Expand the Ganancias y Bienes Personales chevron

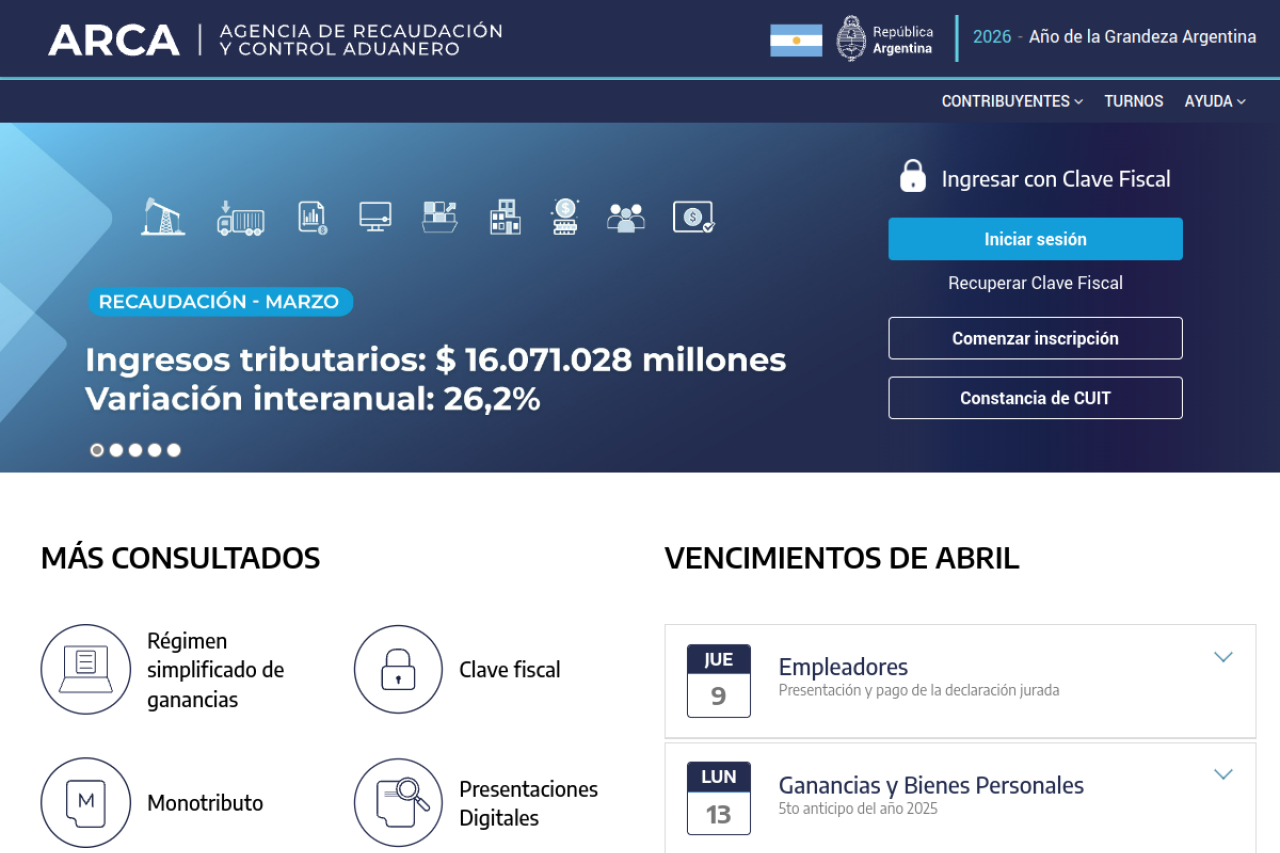[x=1223, y=774]
